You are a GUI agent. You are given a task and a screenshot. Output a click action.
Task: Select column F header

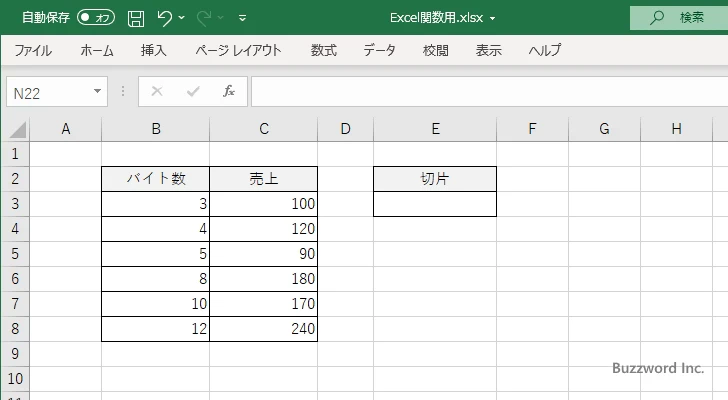click(x=533, y=129)
